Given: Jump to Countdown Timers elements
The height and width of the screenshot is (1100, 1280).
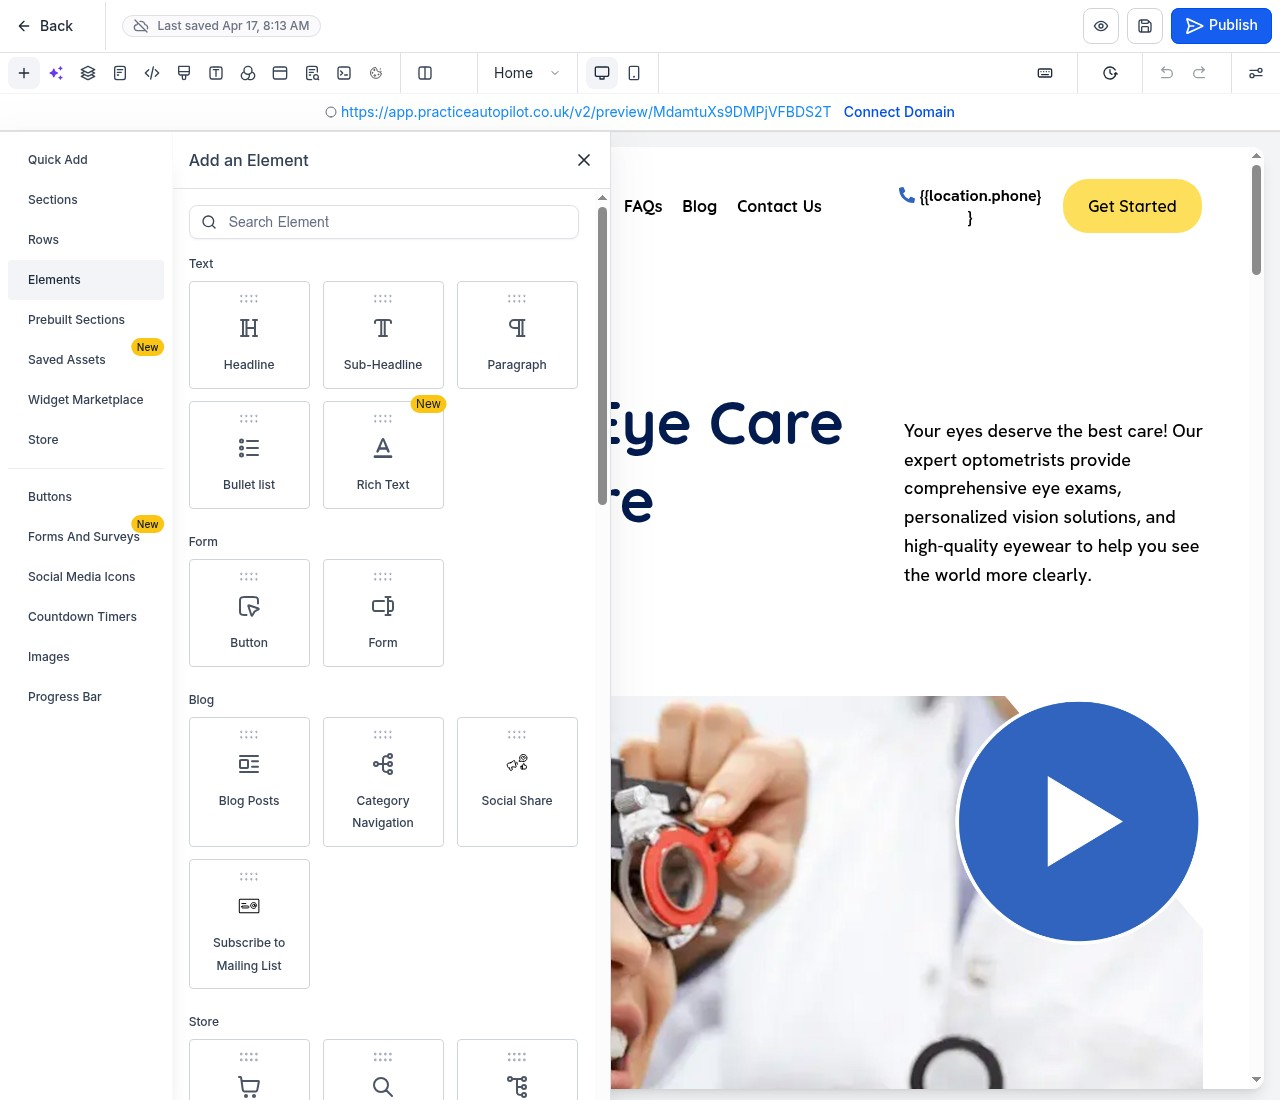Looking at the screenshot, I should pyautogui.click(x=86, y=617).
